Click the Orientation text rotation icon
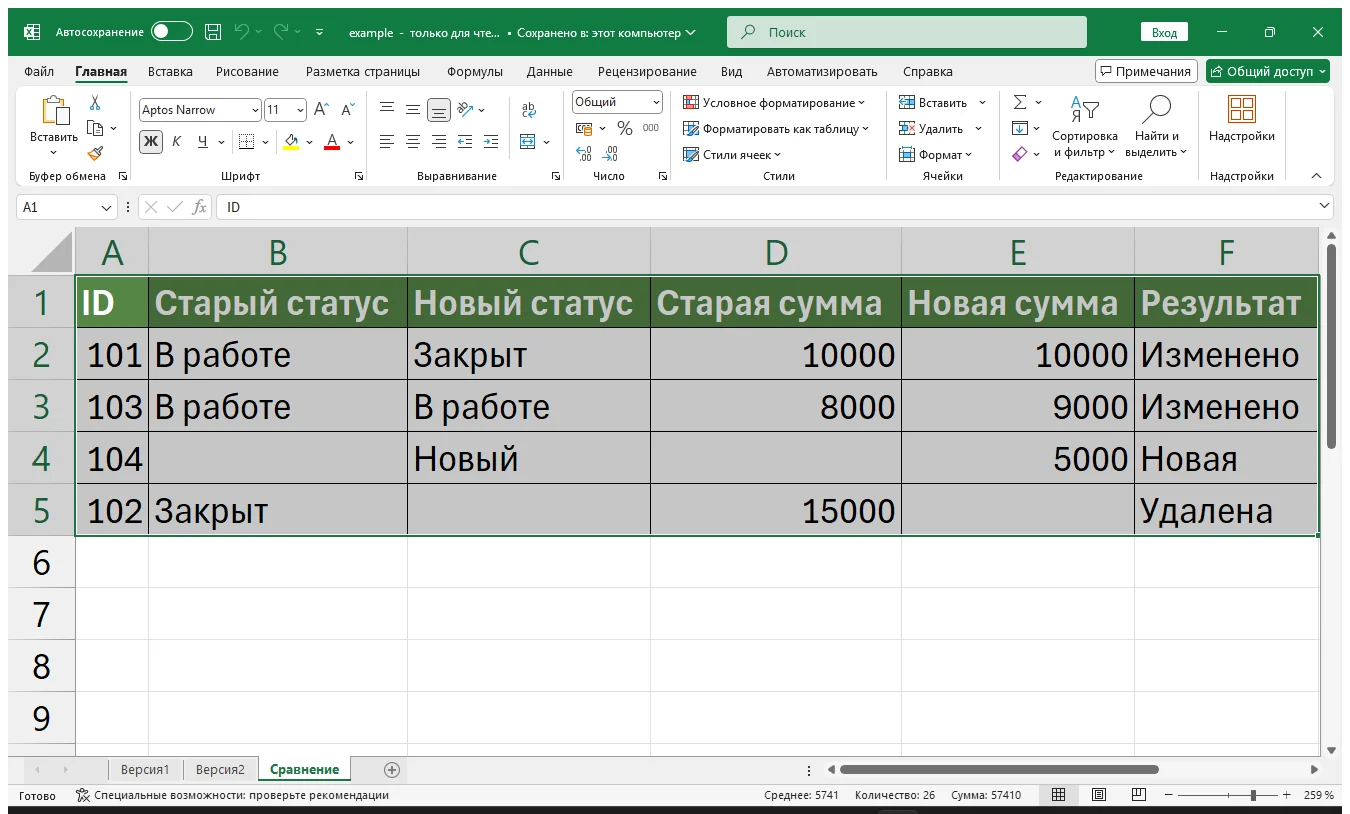The width and height of the screenshot is (1350, 814). pyautogui.click(x=465, y=110)
